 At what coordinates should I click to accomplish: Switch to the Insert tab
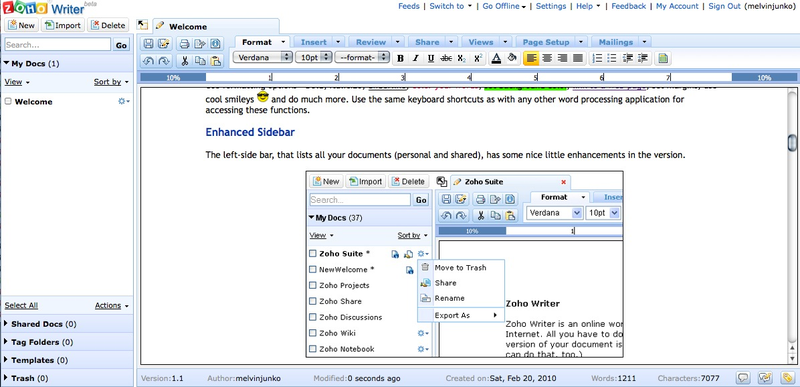coord(314,42)
